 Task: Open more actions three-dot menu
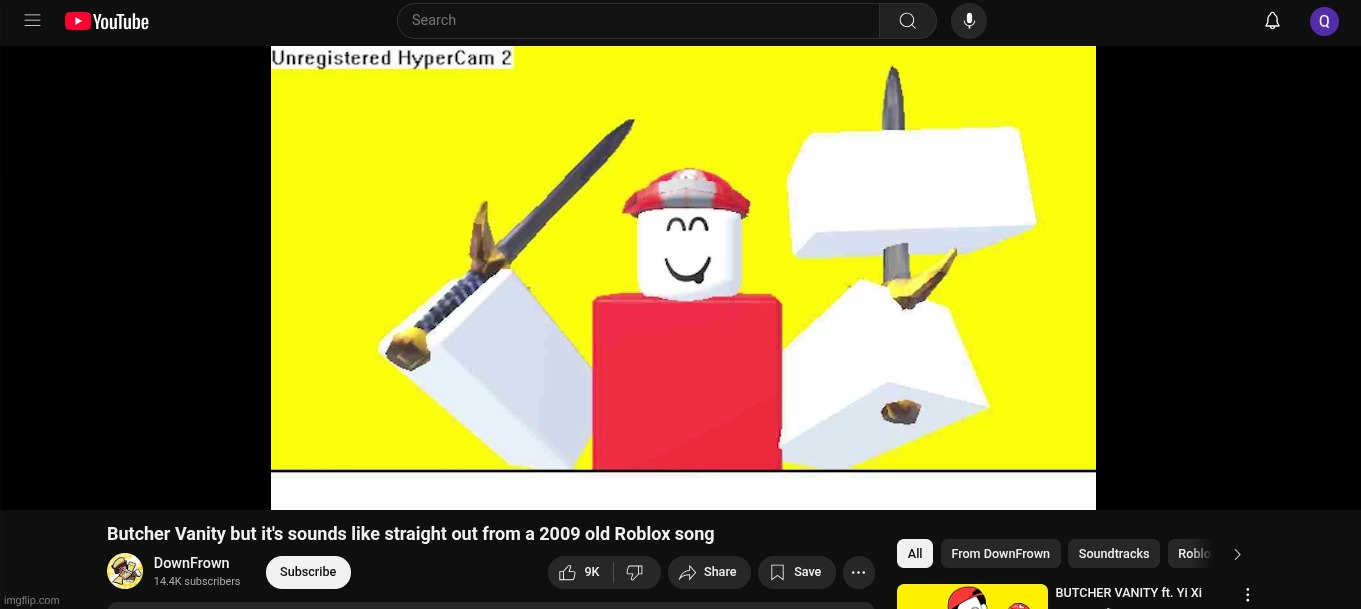click(x=858, y=572)
